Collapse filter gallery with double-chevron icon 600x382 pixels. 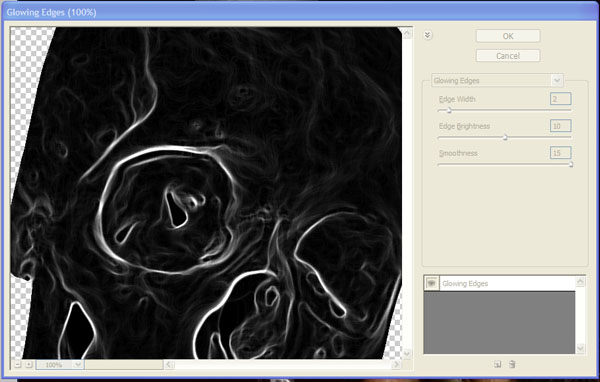pos(428,36)
